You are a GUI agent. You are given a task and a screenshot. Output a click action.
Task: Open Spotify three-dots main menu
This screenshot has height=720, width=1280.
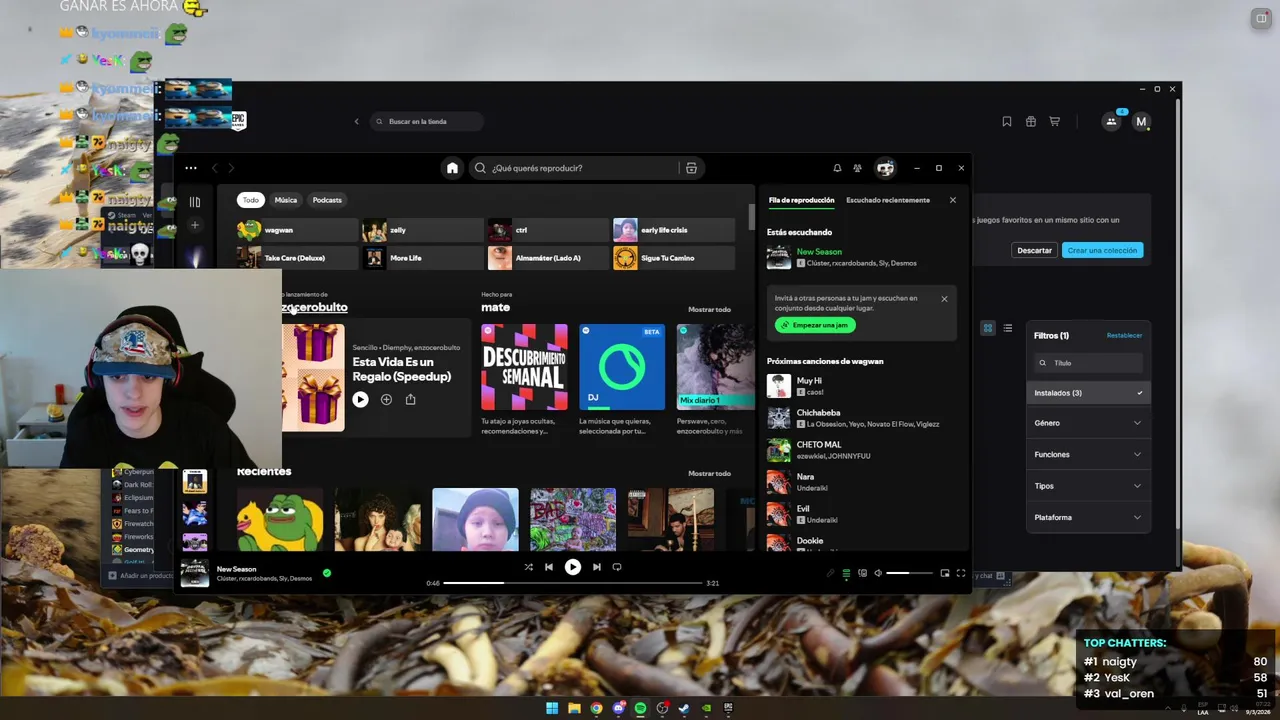coord(191,168)
